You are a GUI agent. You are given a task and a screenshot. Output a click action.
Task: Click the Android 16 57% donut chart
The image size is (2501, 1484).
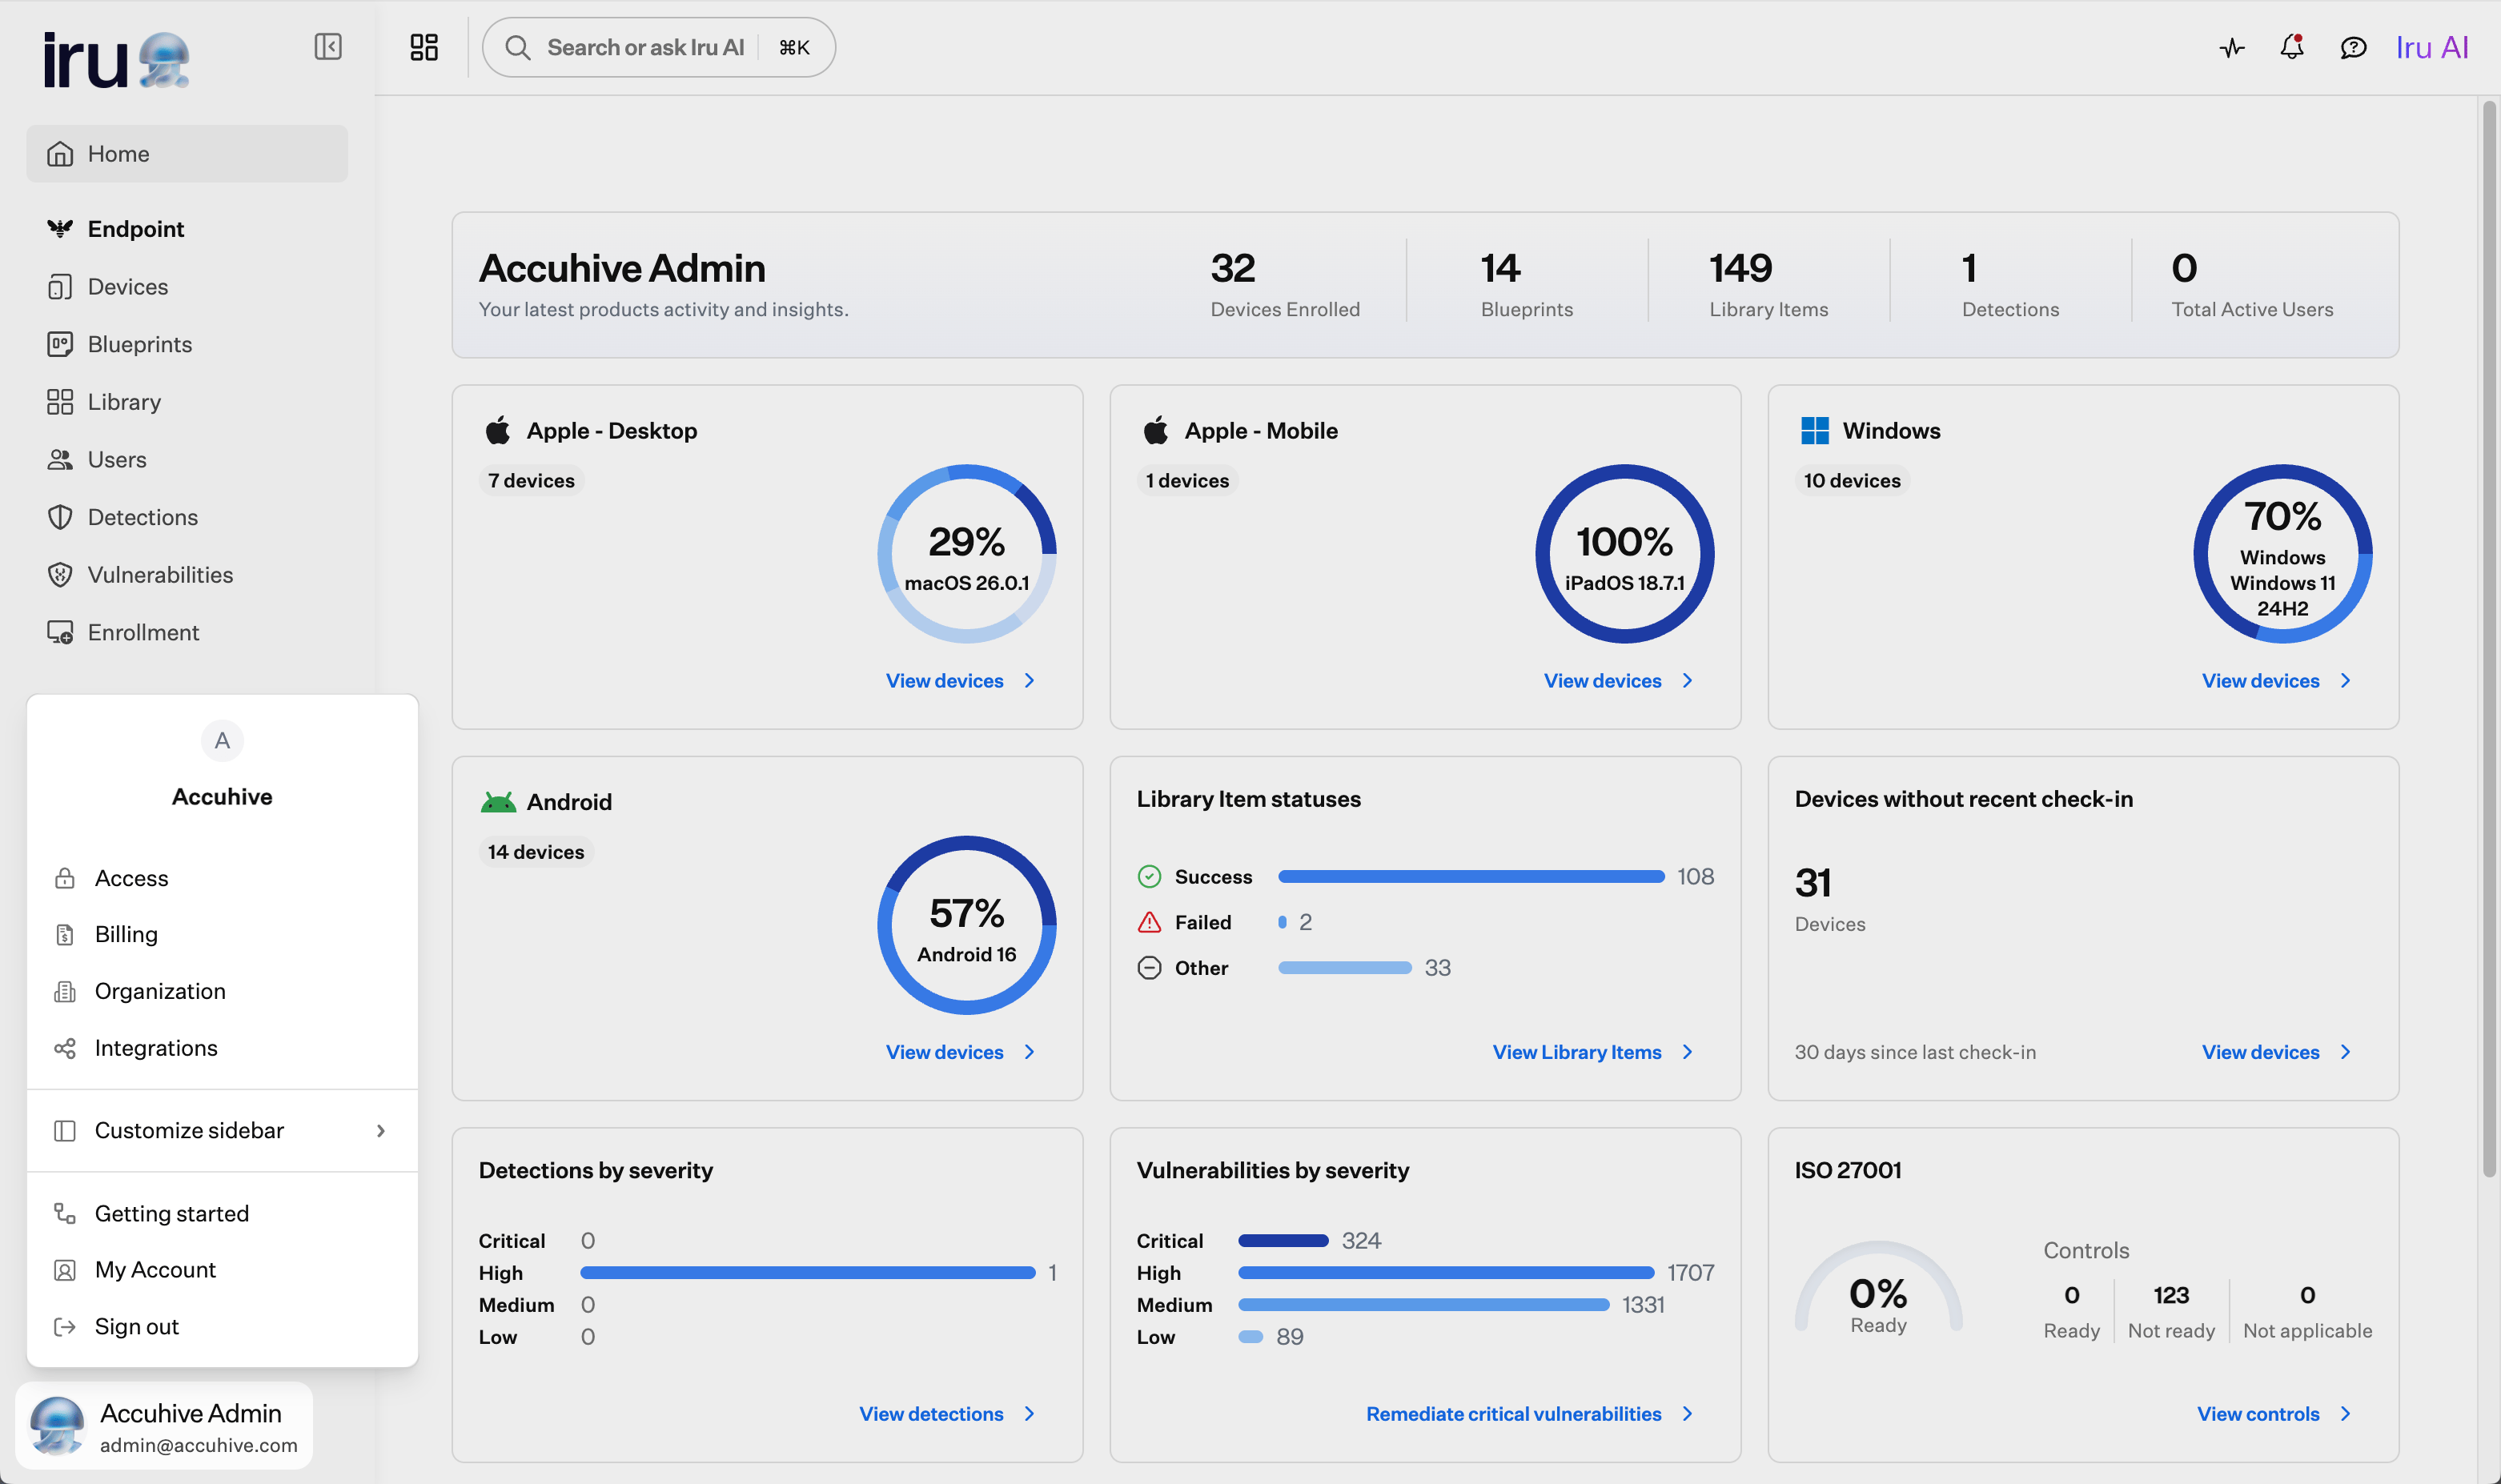(967, 925)
